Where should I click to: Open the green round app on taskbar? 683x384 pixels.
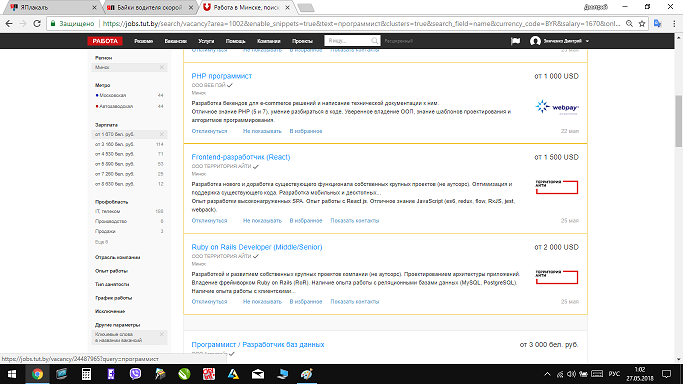coord(184,374)
